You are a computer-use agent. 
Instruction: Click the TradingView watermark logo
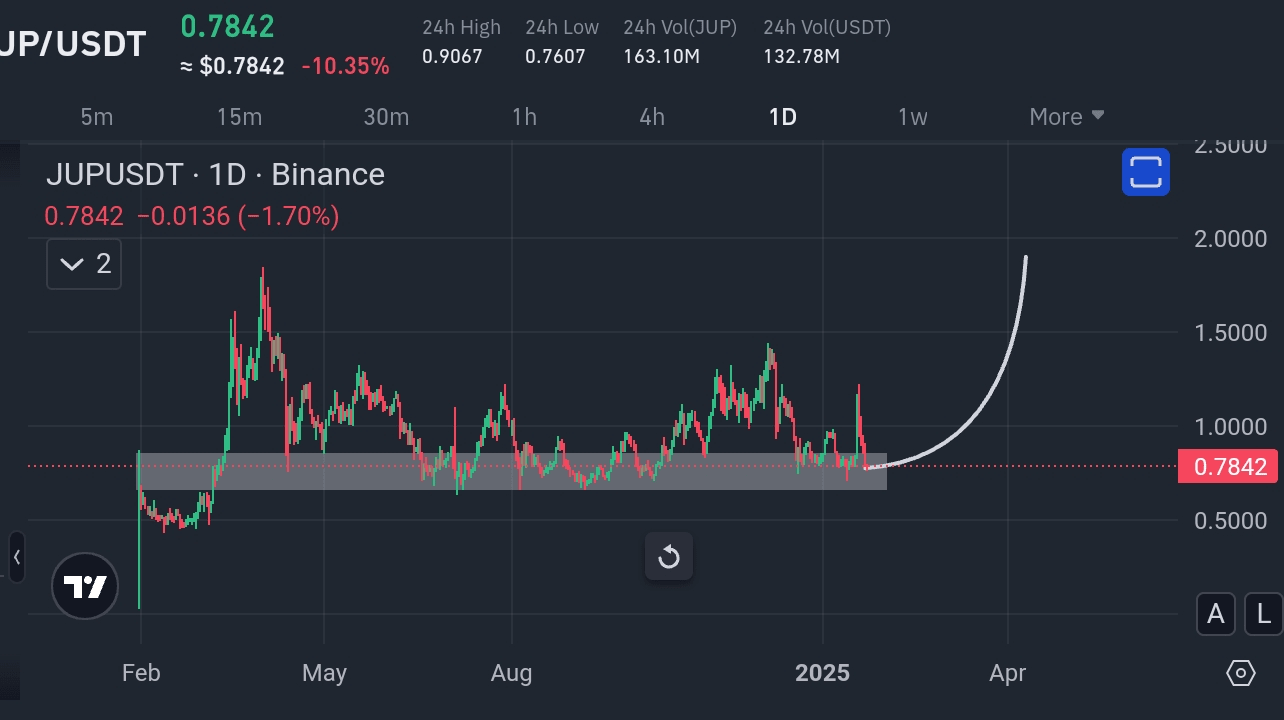pyautogui.click(x=84, y=585)
